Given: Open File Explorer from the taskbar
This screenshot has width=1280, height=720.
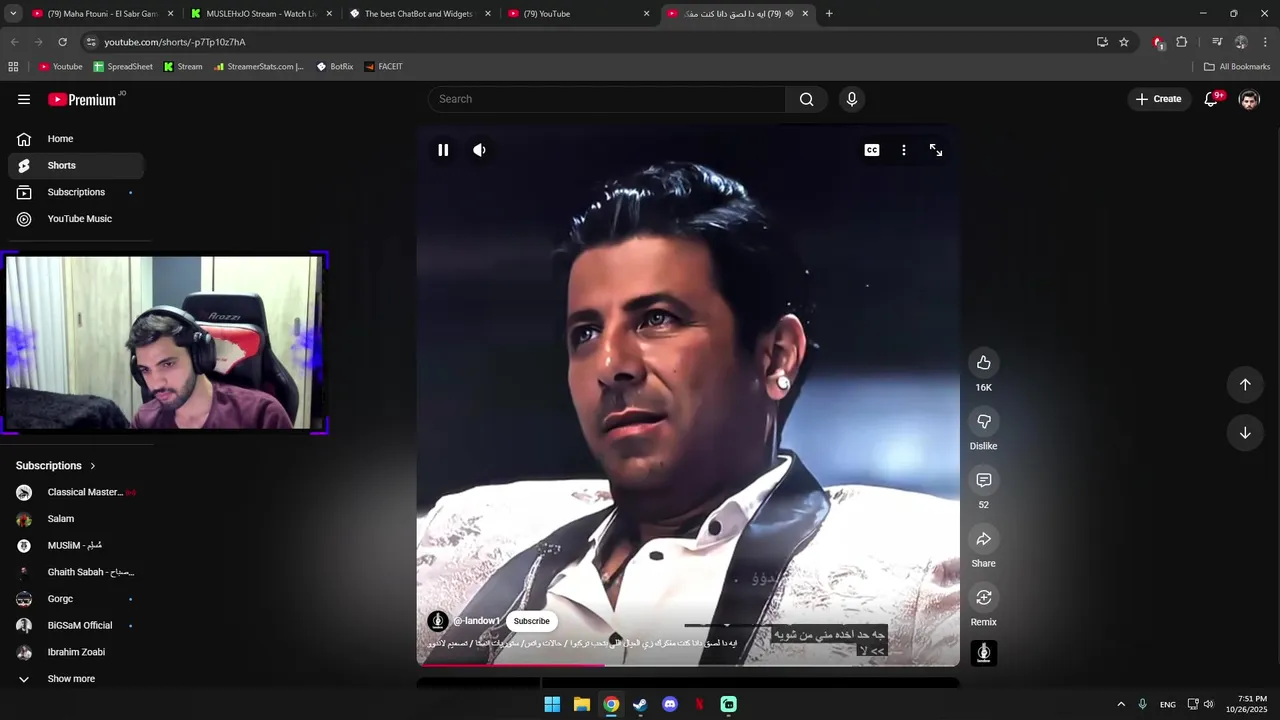Looking at the screenshot, I should click(x=581, y=704).
